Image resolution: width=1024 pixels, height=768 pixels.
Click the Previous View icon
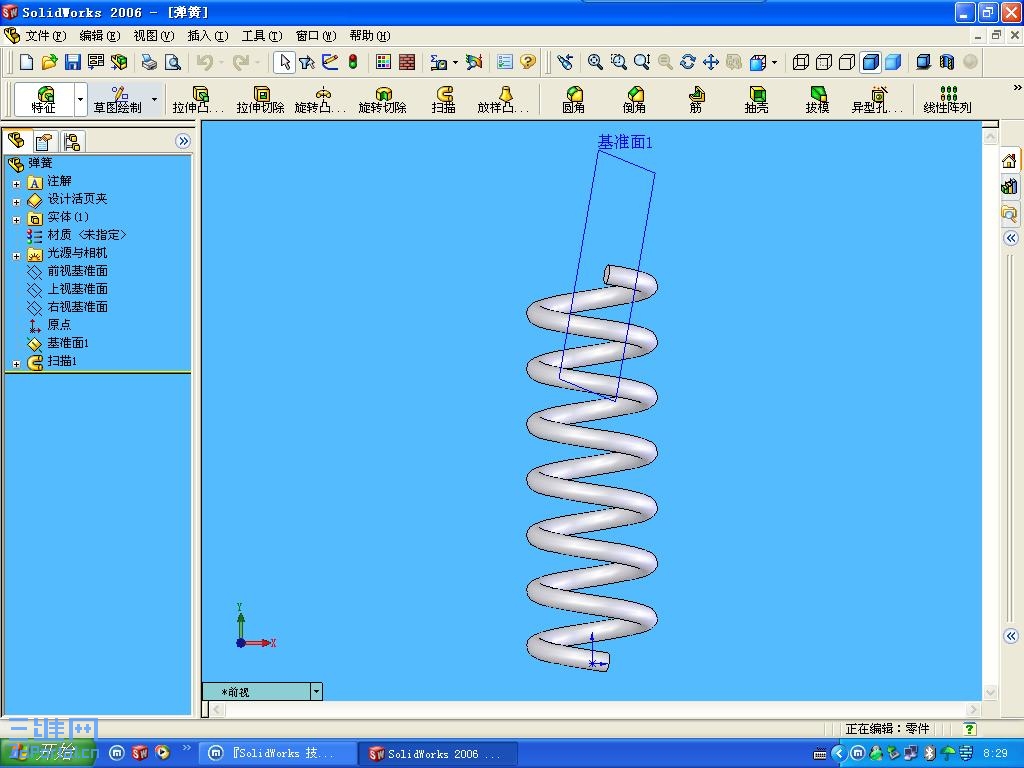pyautogui.click(x=565, y=62)
